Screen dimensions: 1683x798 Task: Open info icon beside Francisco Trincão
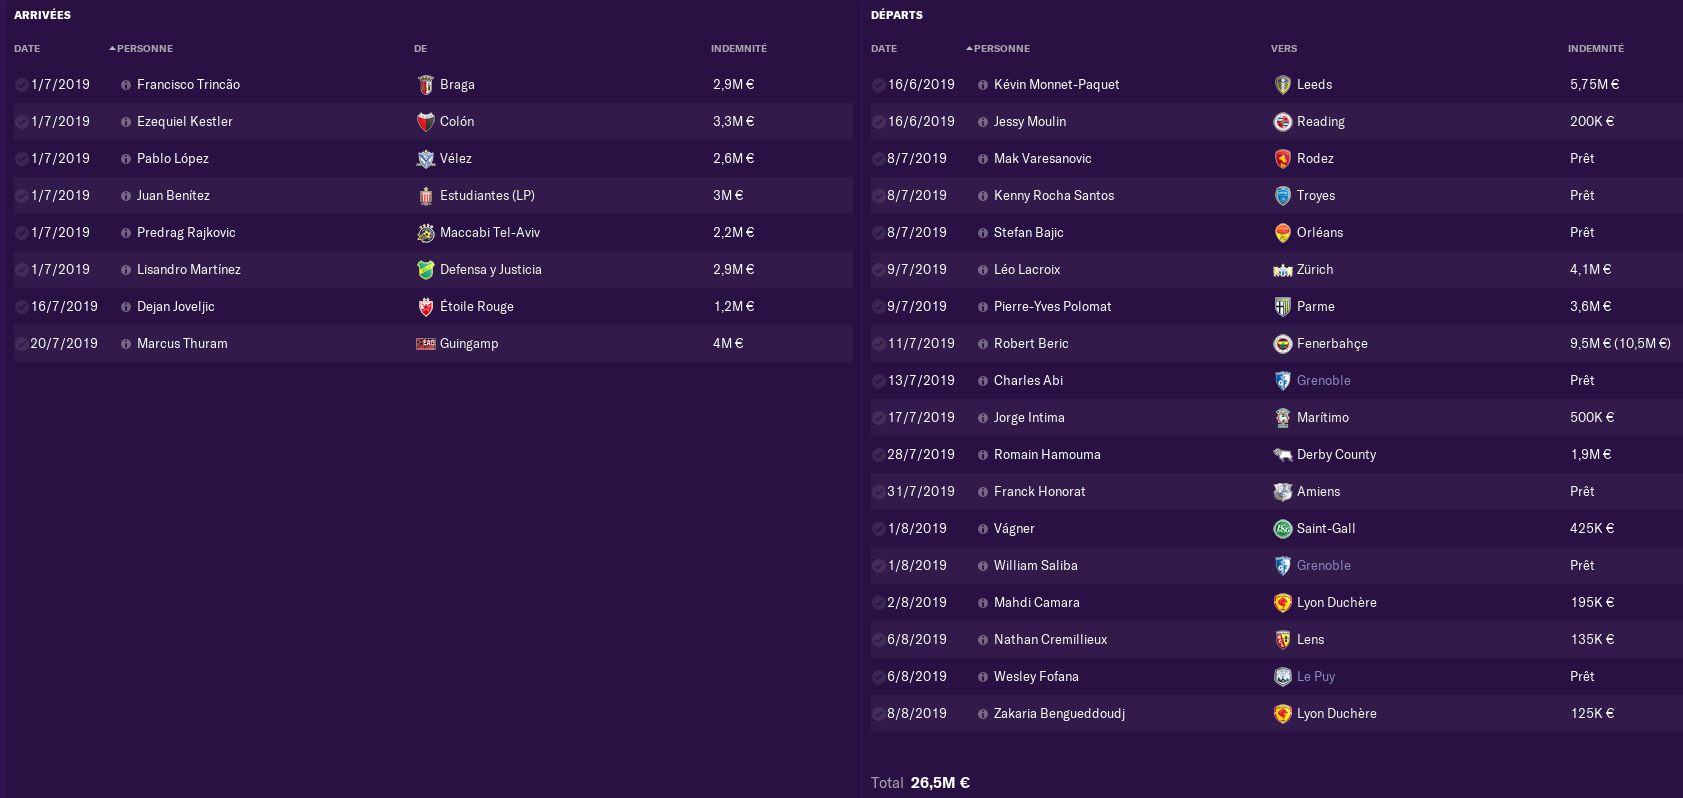click(x=126, y=85)
